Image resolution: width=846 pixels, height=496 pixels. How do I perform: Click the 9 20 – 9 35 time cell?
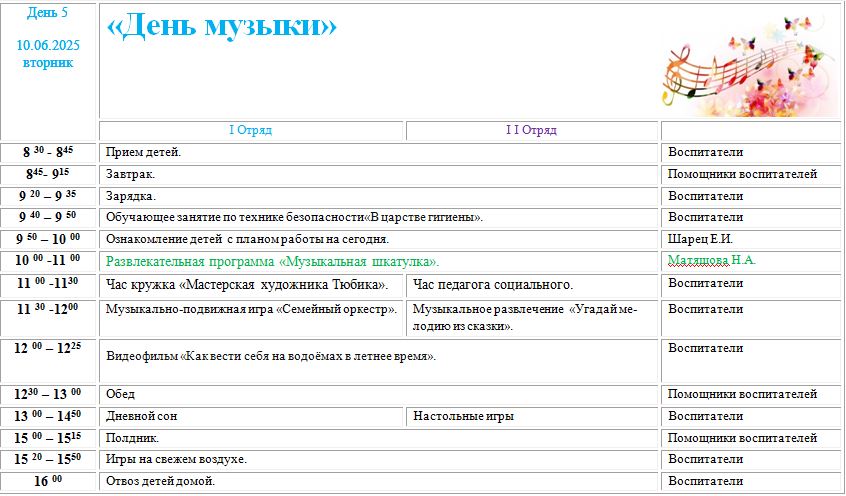pyautogui.click(x=47, y=195)
